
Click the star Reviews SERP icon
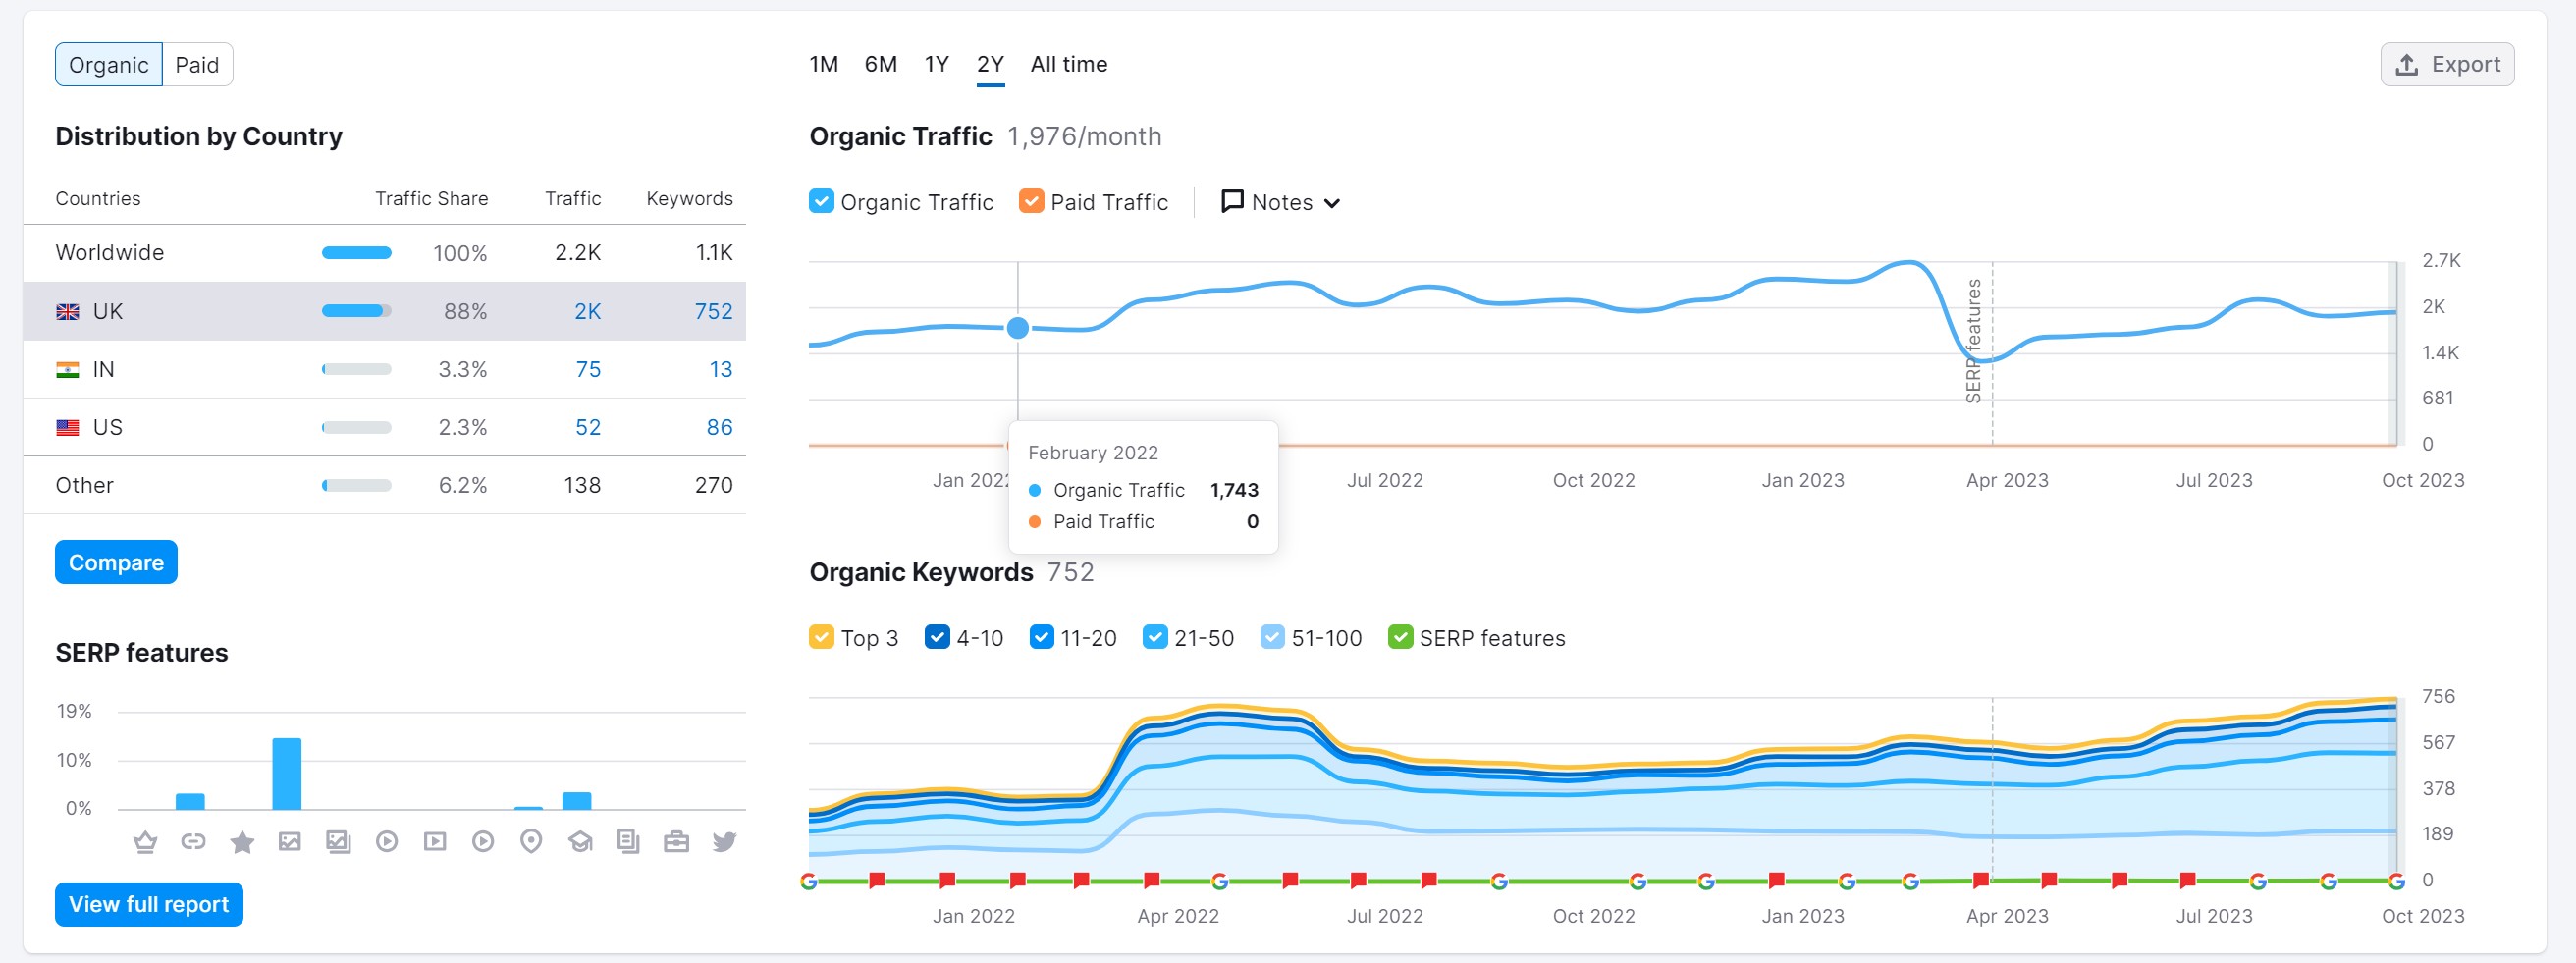(x=242, y=842)
